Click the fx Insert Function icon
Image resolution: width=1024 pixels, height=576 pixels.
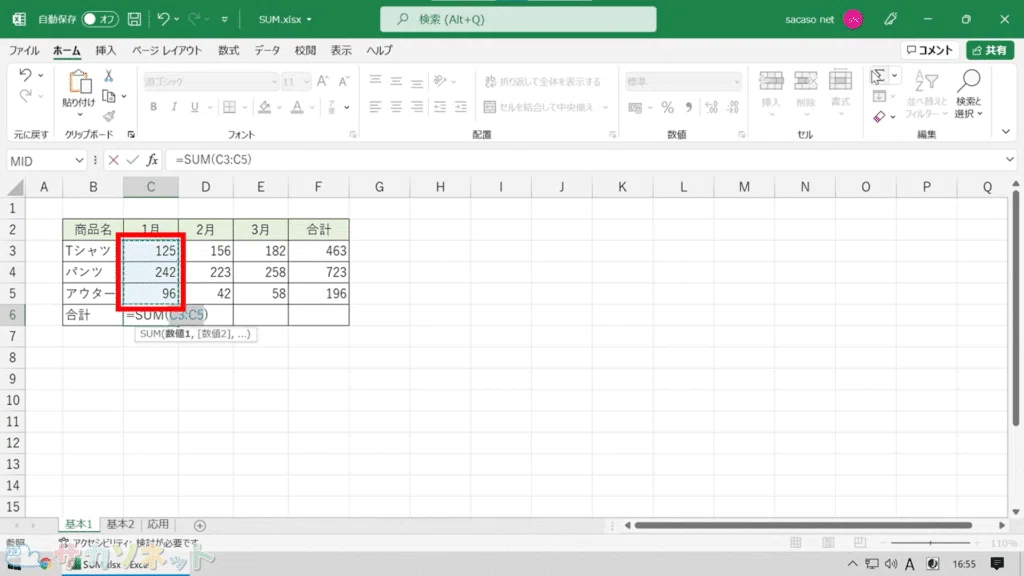pyautogui.click(x=152, y=160)
